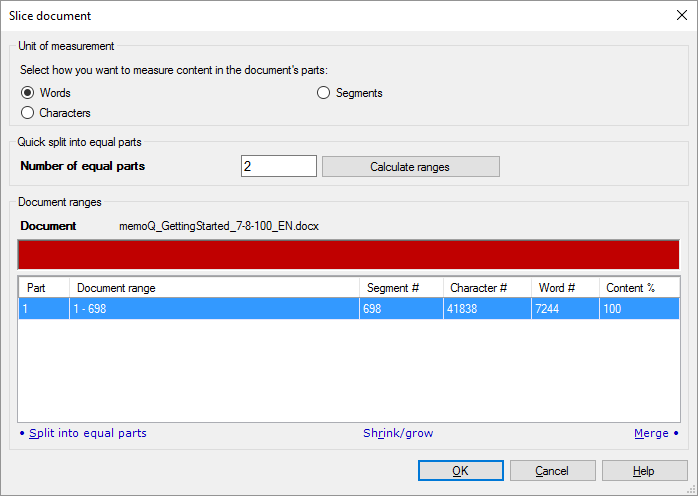Image resolution: width=698 pixels, height=496 pixels.
Task: Click the Number of equal parts field
Action: point(278,166)
